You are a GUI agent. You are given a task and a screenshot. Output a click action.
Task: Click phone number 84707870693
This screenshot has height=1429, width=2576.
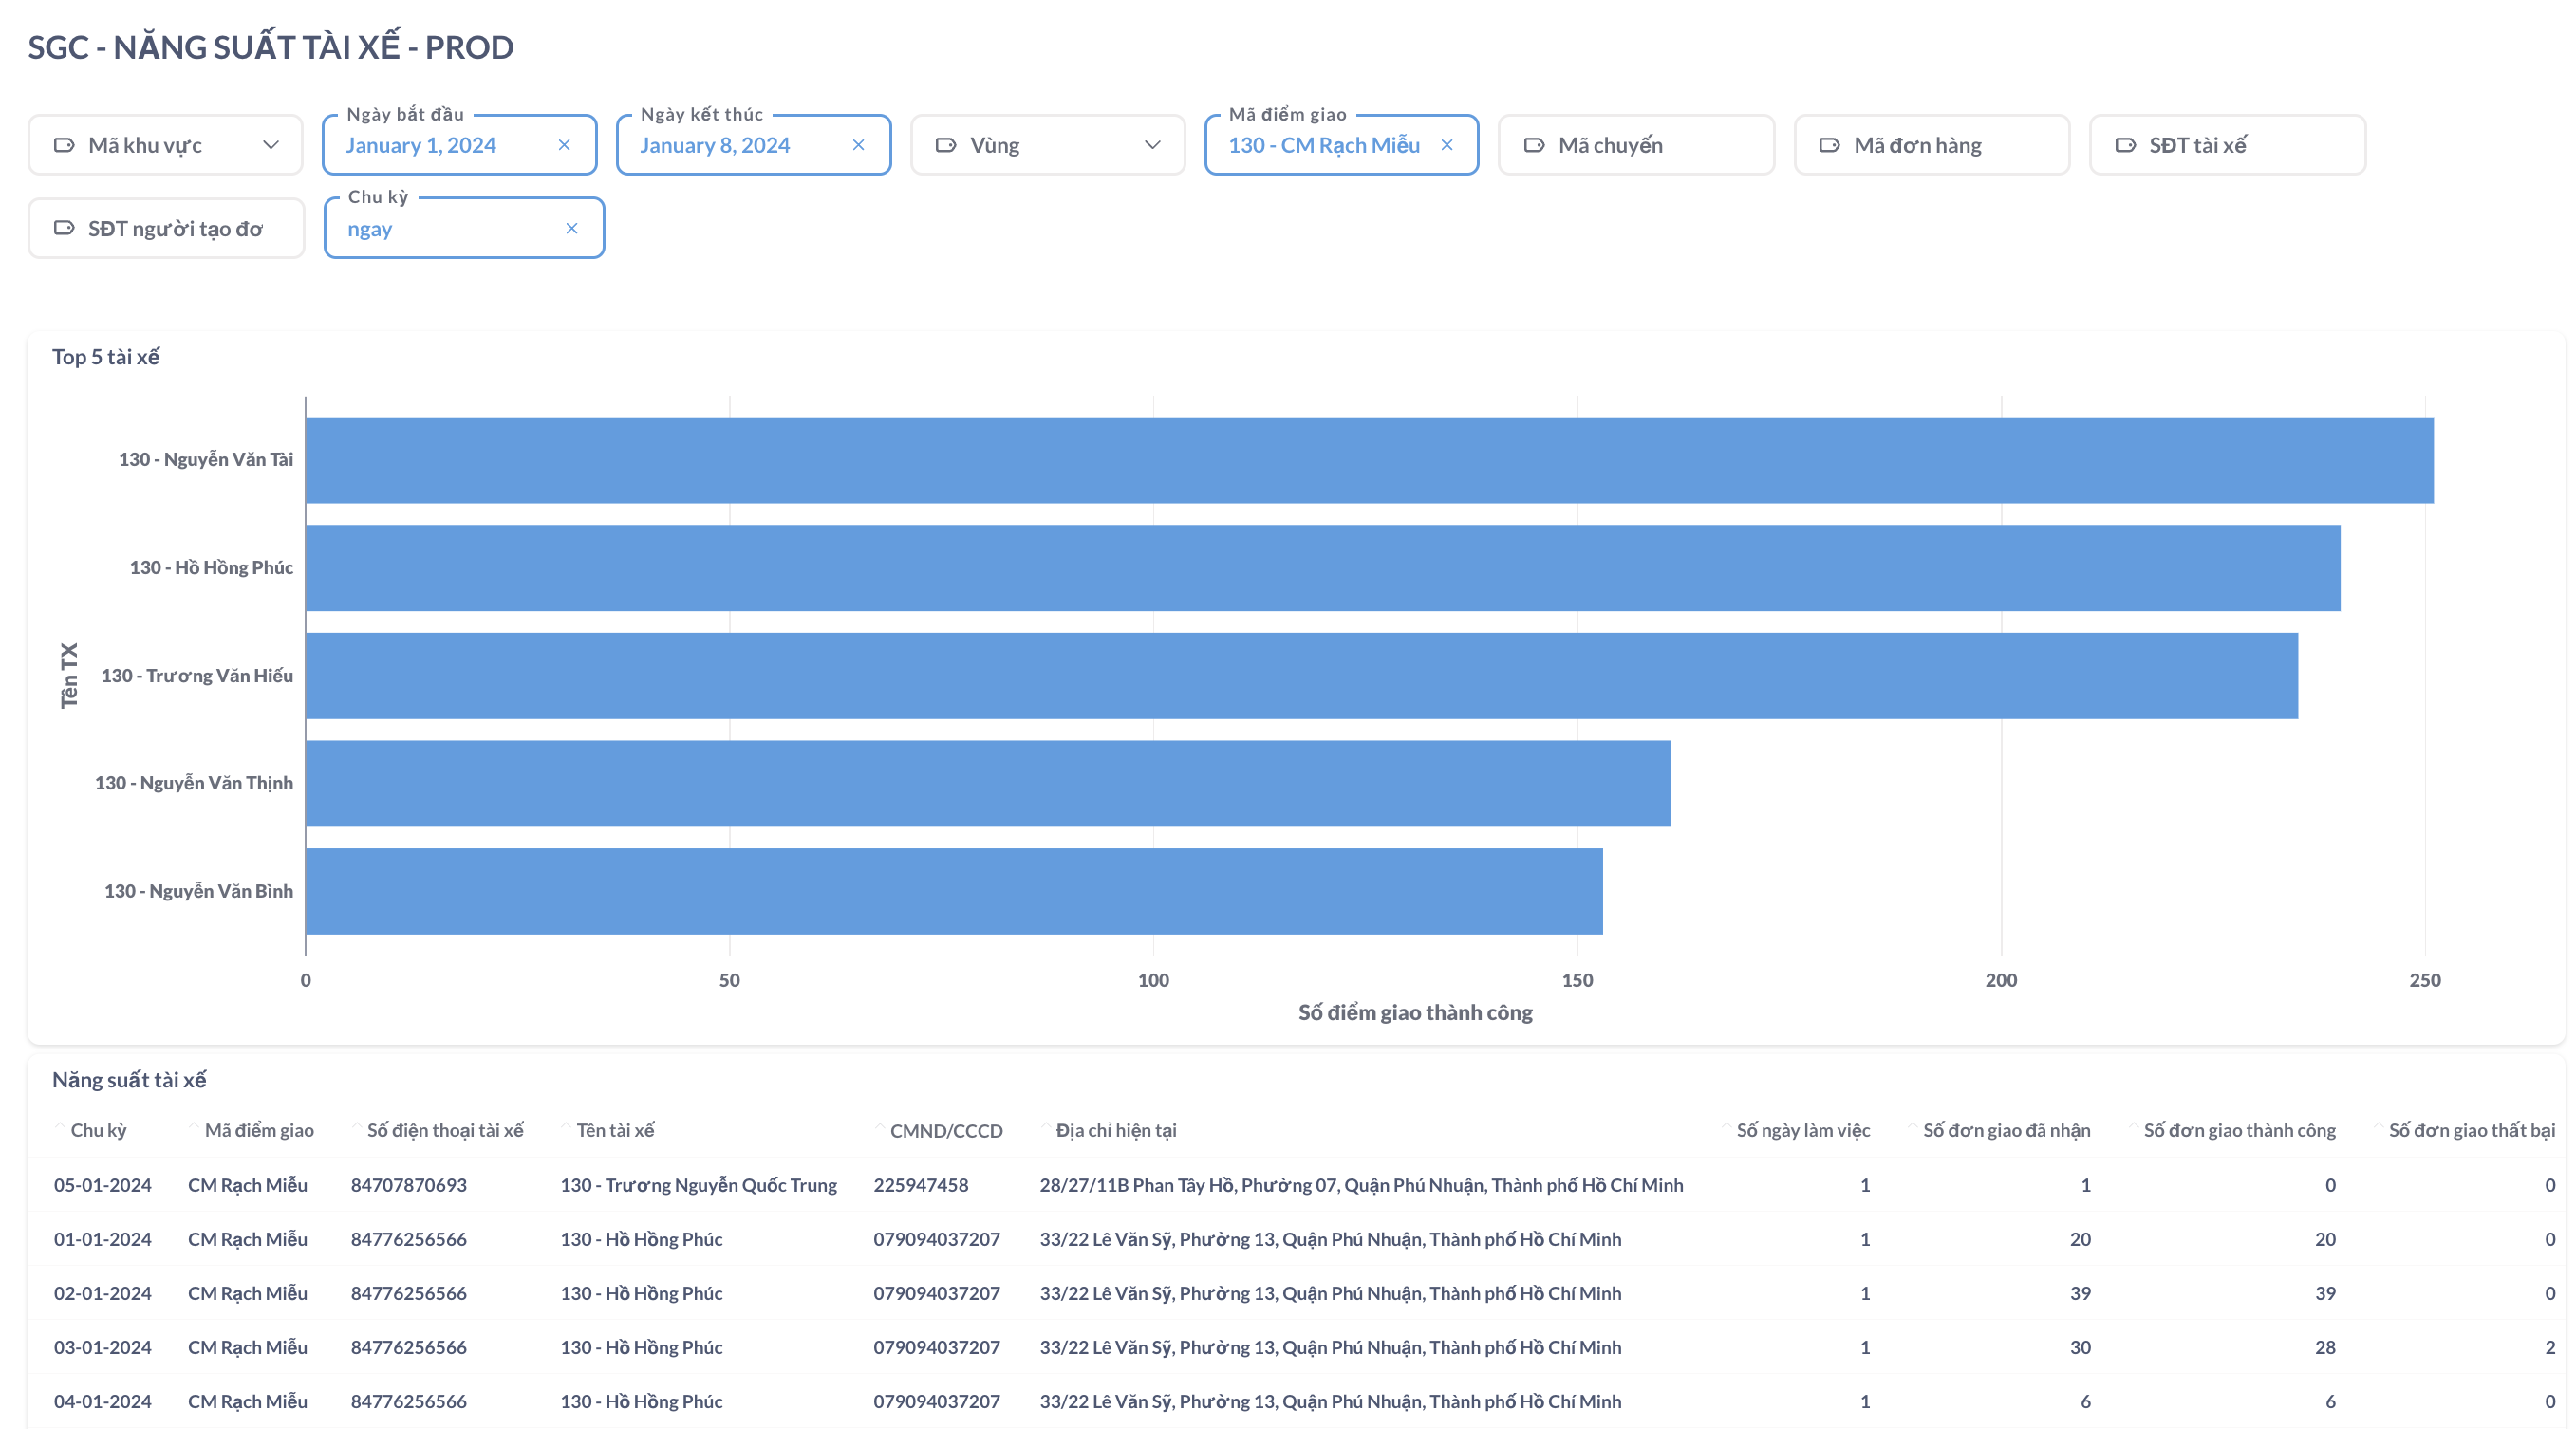tap(409, 1185)
